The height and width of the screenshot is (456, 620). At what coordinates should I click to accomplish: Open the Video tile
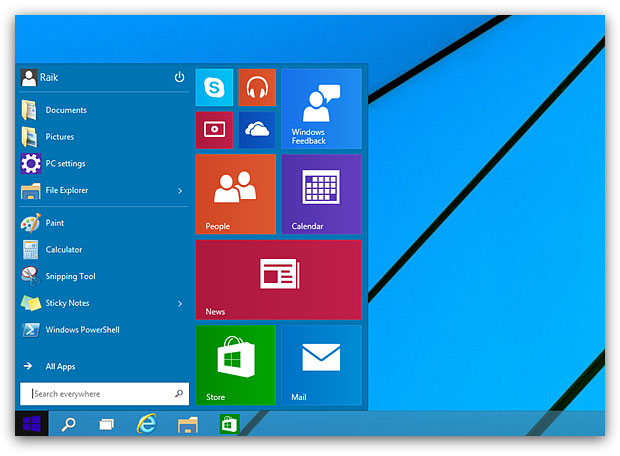[214, 130]
